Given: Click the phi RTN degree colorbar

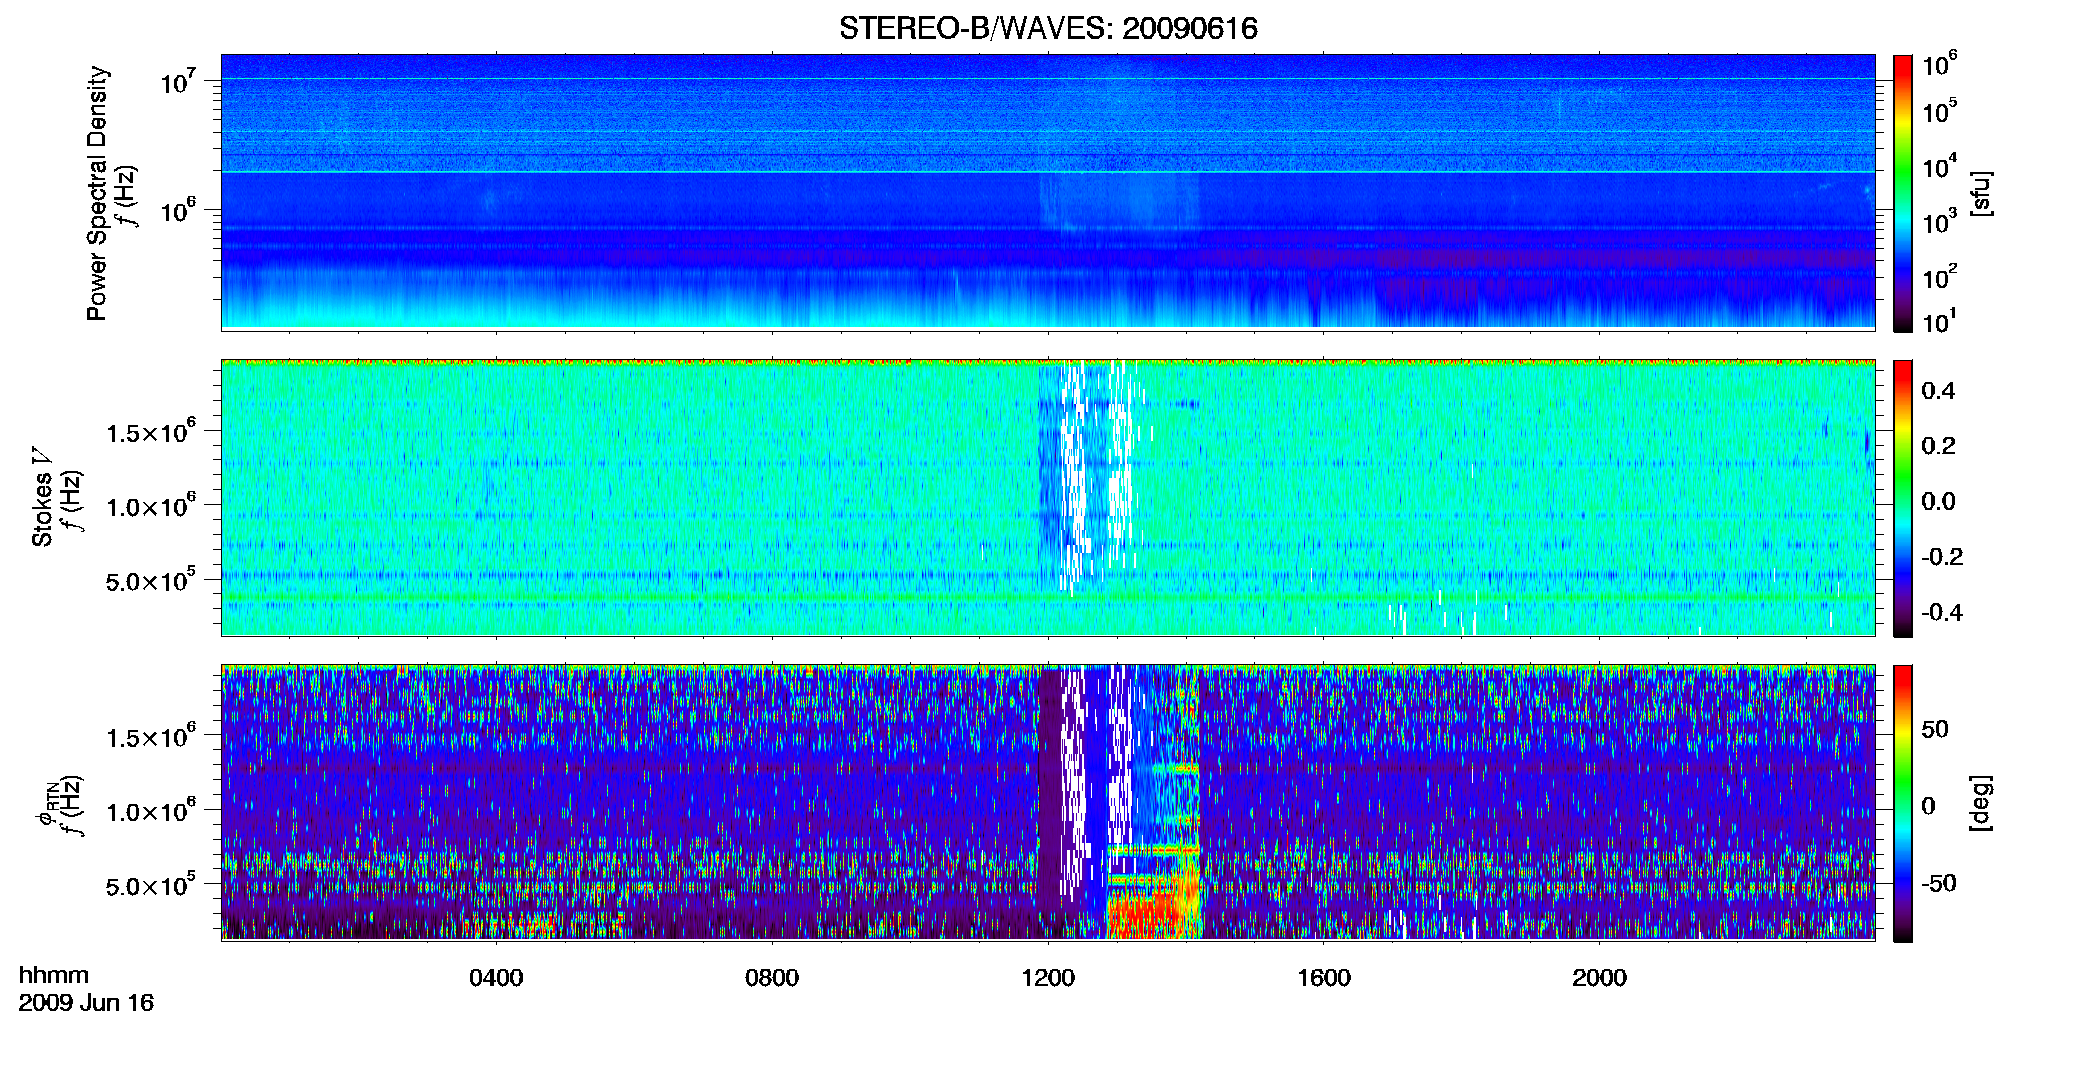Looking at the screenshot, I should pyautogui.click(x=1903, y=803).
